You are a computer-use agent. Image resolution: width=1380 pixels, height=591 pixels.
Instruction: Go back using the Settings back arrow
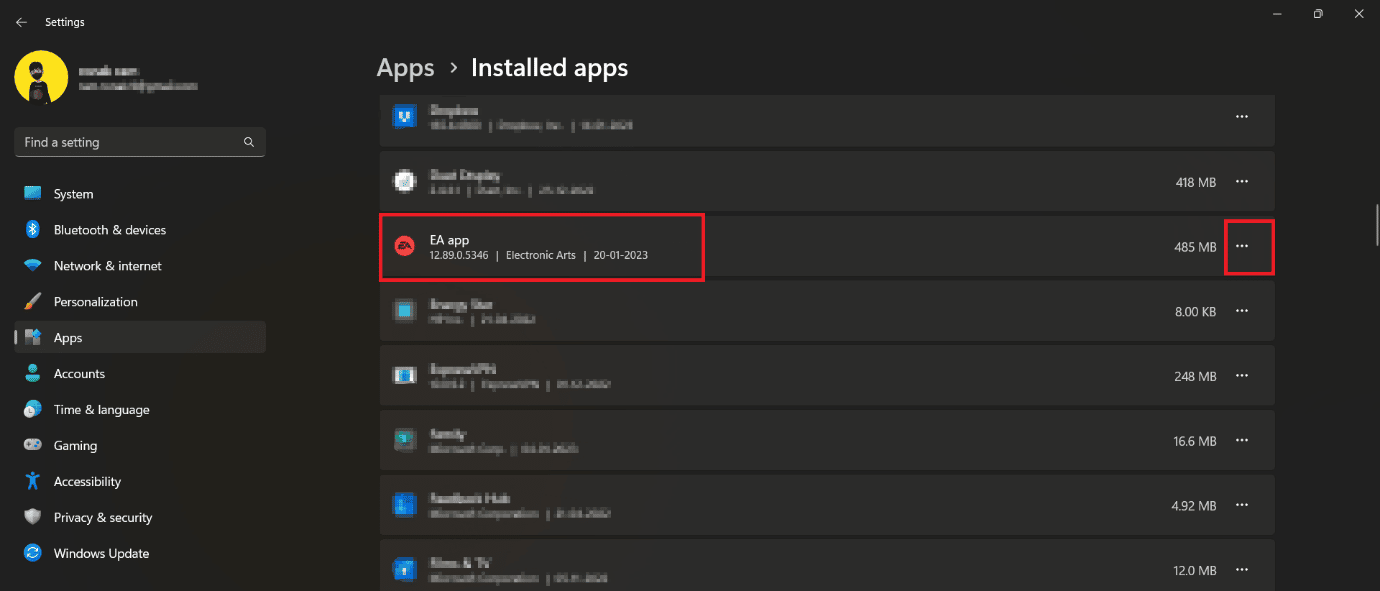coord(21,22)
